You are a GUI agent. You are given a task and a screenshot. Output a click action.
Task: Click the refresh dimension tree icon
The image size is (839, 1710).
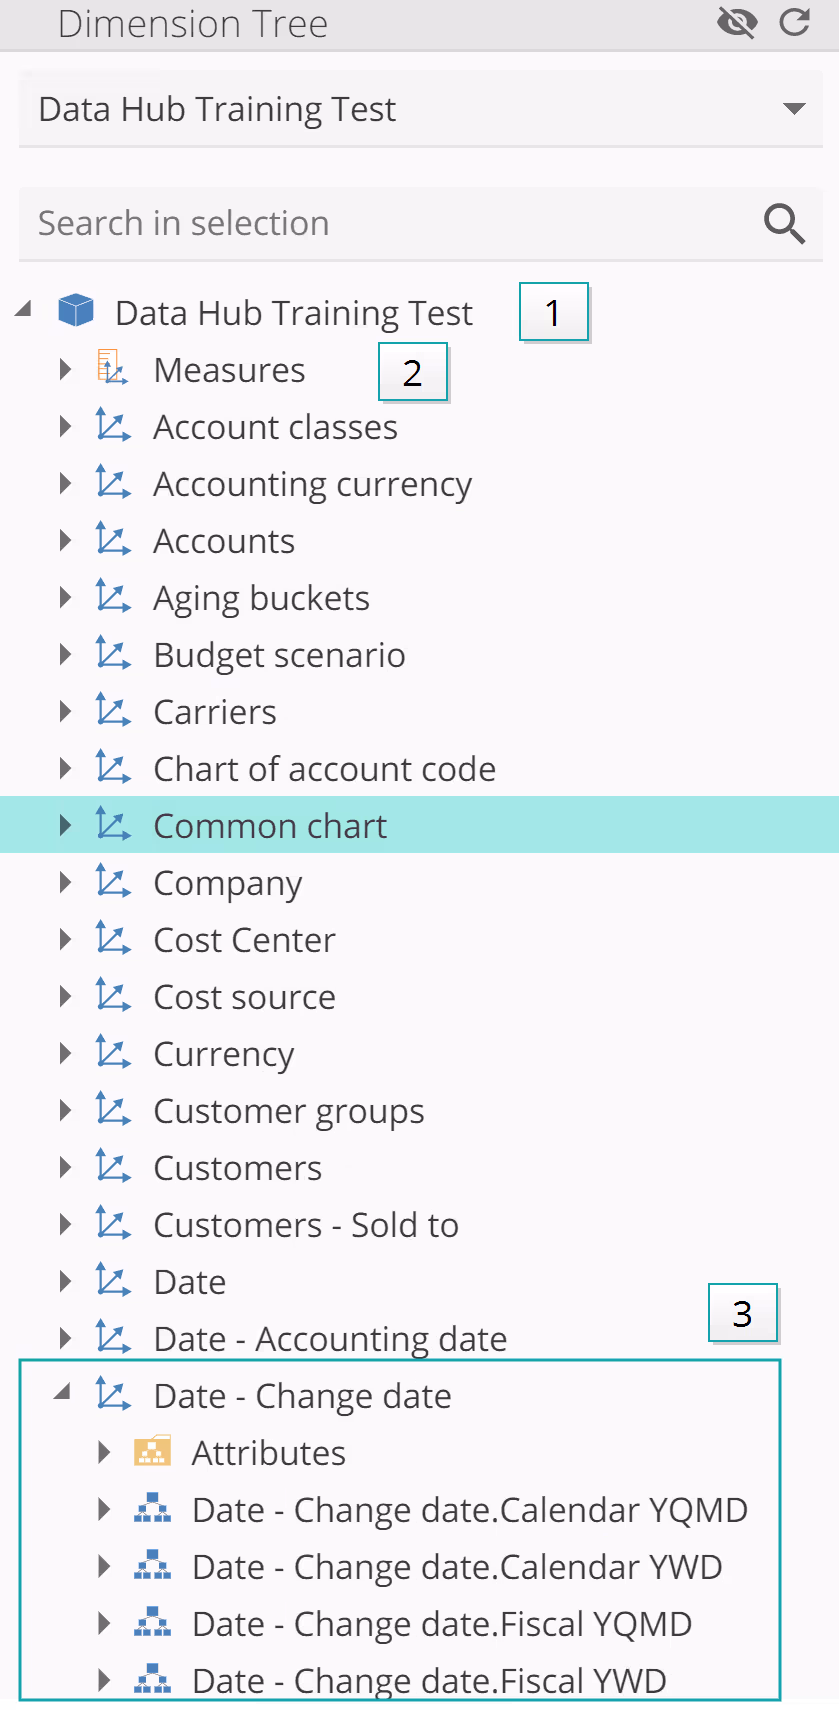click(x=795, y=22)
